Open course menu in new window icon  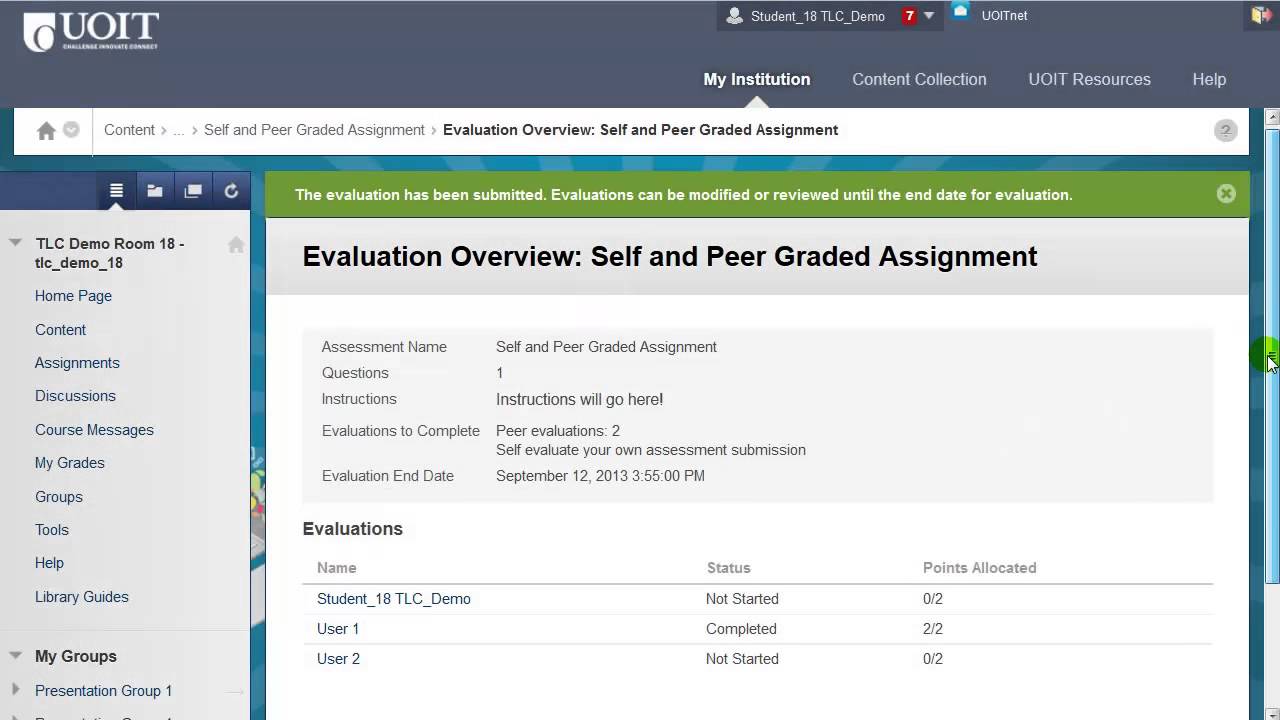pyautogui.click(x=193, y=191)
